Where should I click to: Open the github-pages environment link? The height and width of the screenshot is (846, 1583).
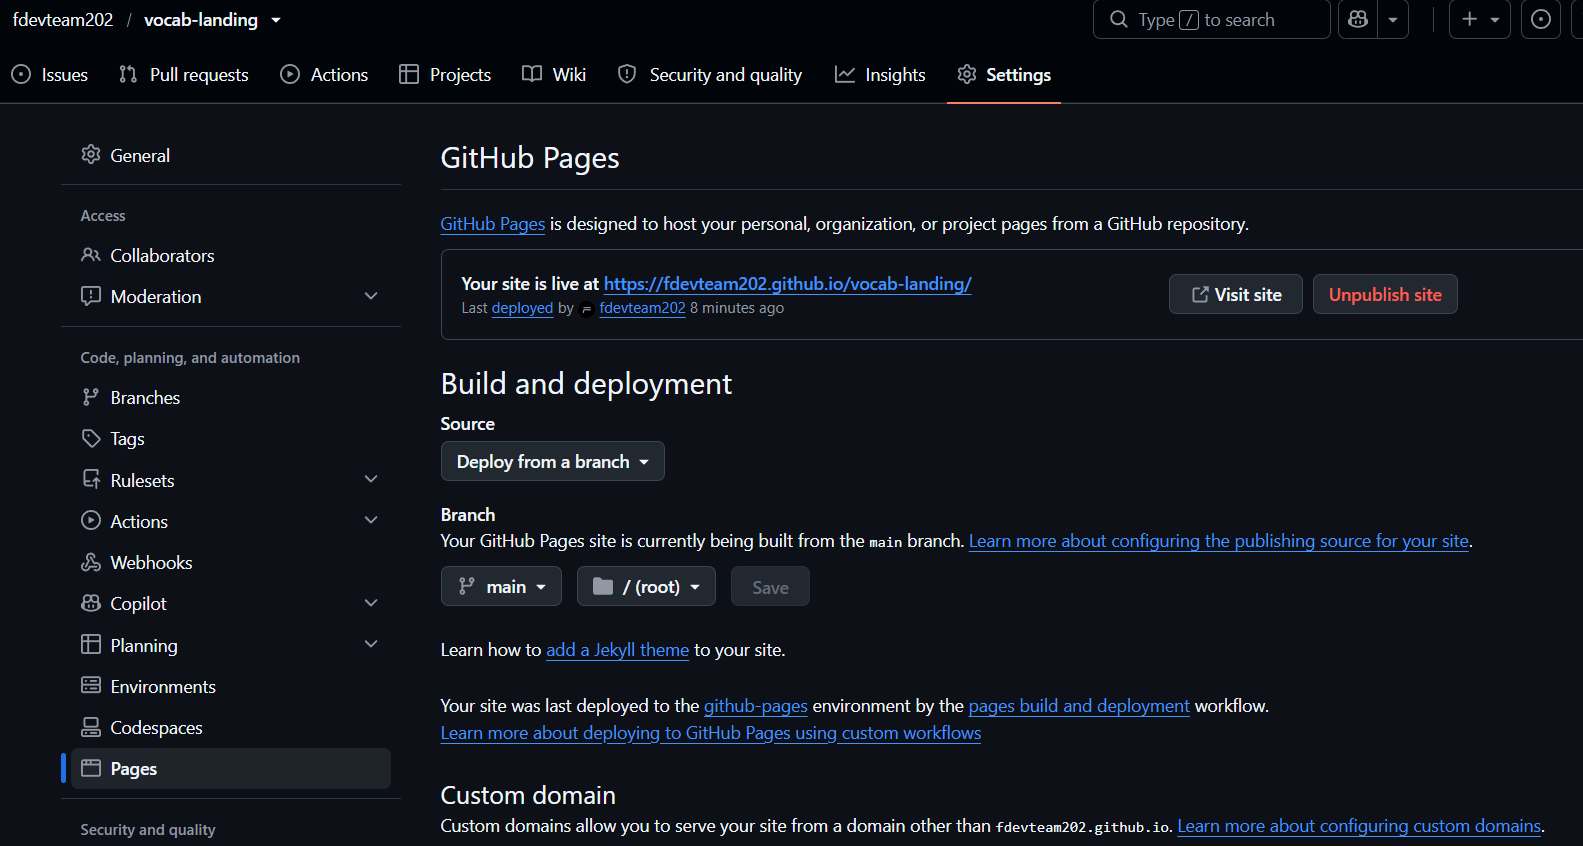[756, 706]
